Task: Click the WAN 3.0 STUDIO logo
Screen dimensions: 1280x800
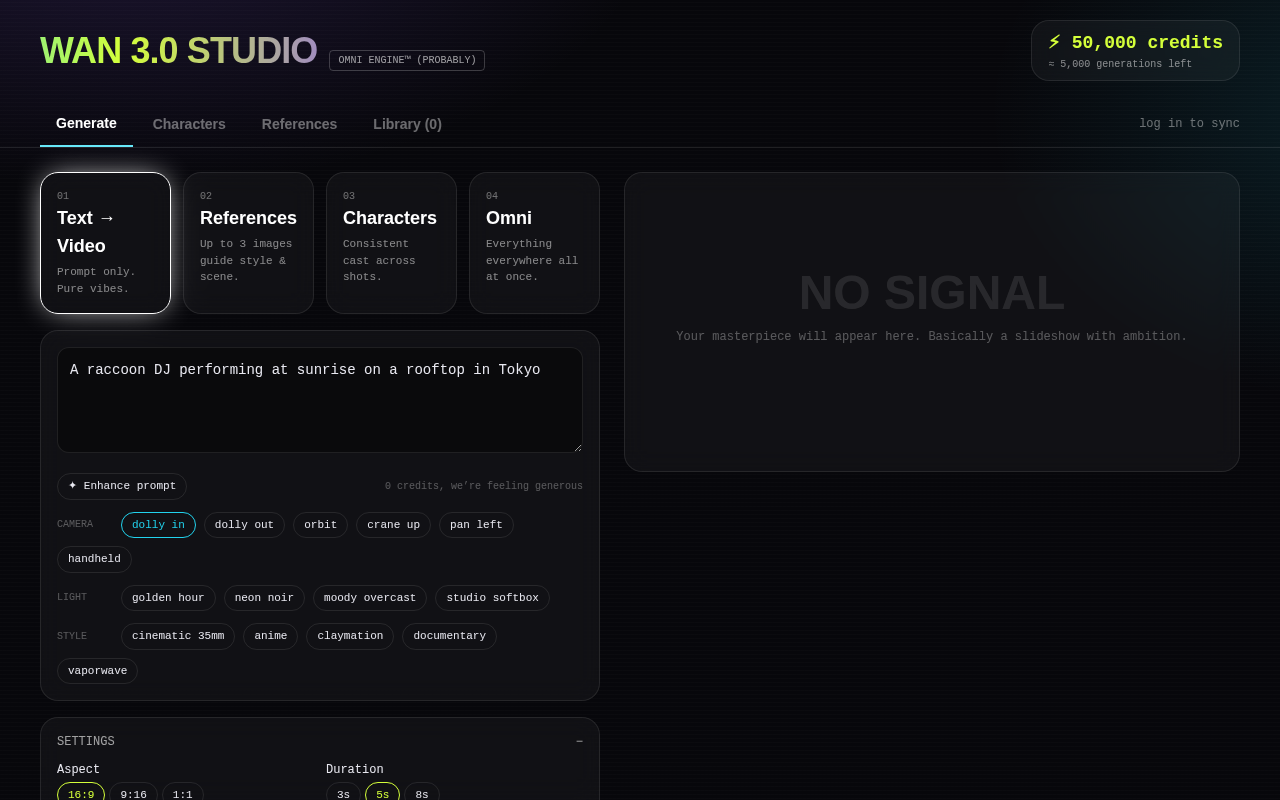Action: tap(178, 51)
